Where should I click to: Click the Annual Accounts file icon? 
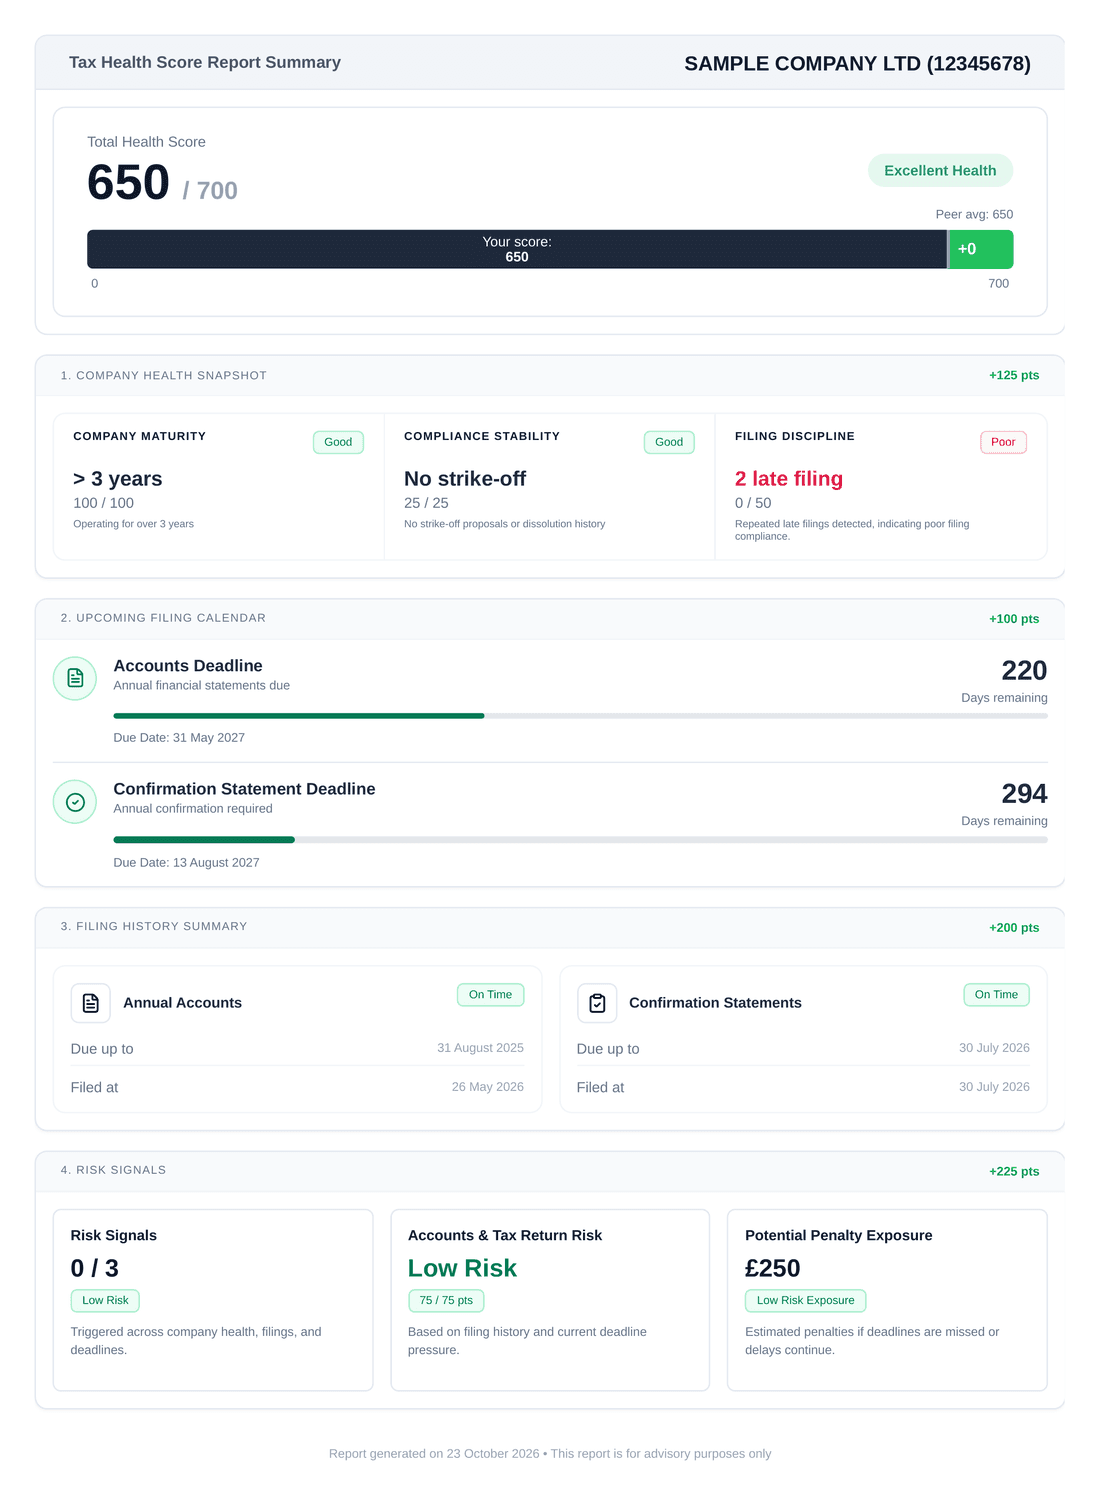coord(91,1003)
